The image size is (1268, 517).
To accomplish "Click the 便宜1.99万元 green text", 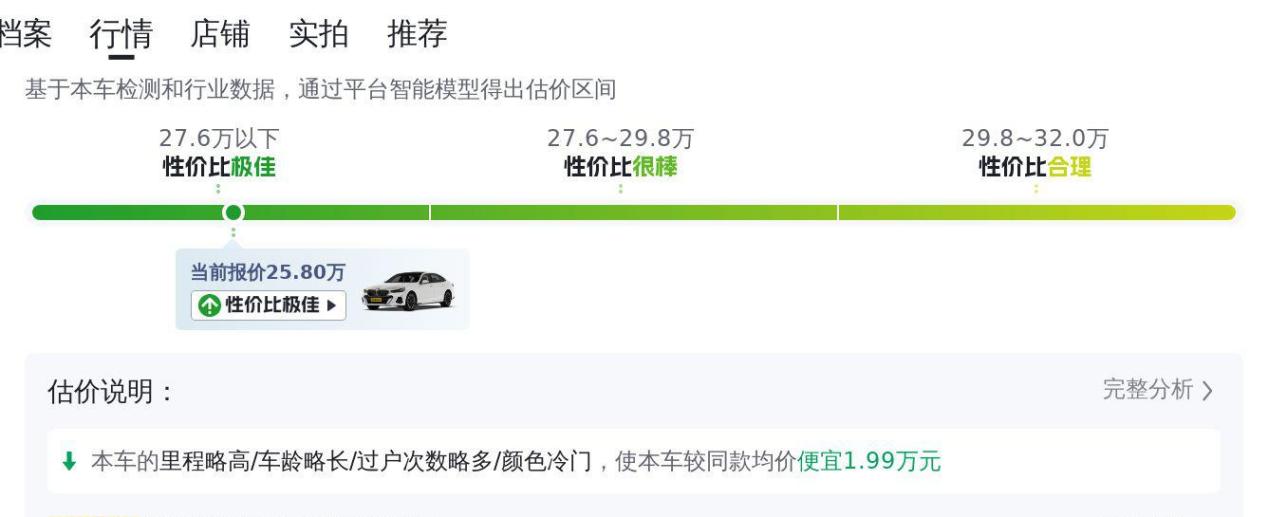I will point(869,461).
